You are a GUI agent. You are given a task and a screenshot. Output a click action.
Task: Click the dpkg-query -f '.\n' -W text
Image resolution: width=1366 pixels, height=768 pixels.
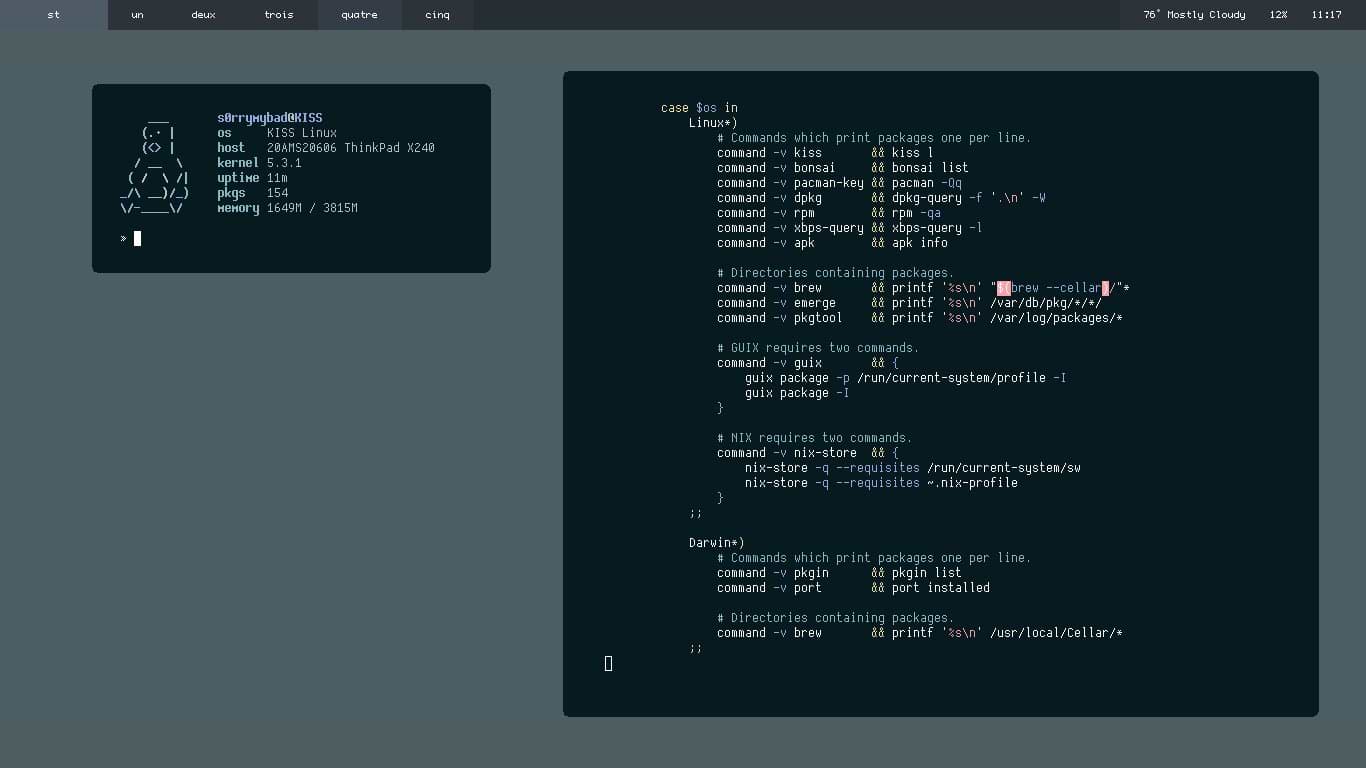969,198
